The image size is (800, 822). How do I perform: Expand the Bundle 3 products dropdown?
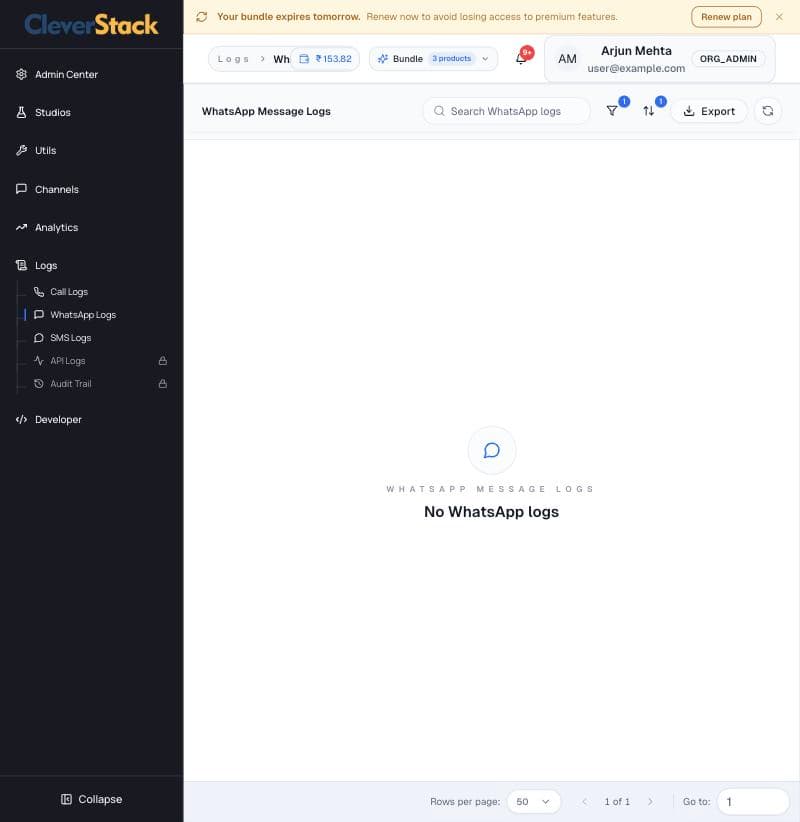(x=433, y=59)
